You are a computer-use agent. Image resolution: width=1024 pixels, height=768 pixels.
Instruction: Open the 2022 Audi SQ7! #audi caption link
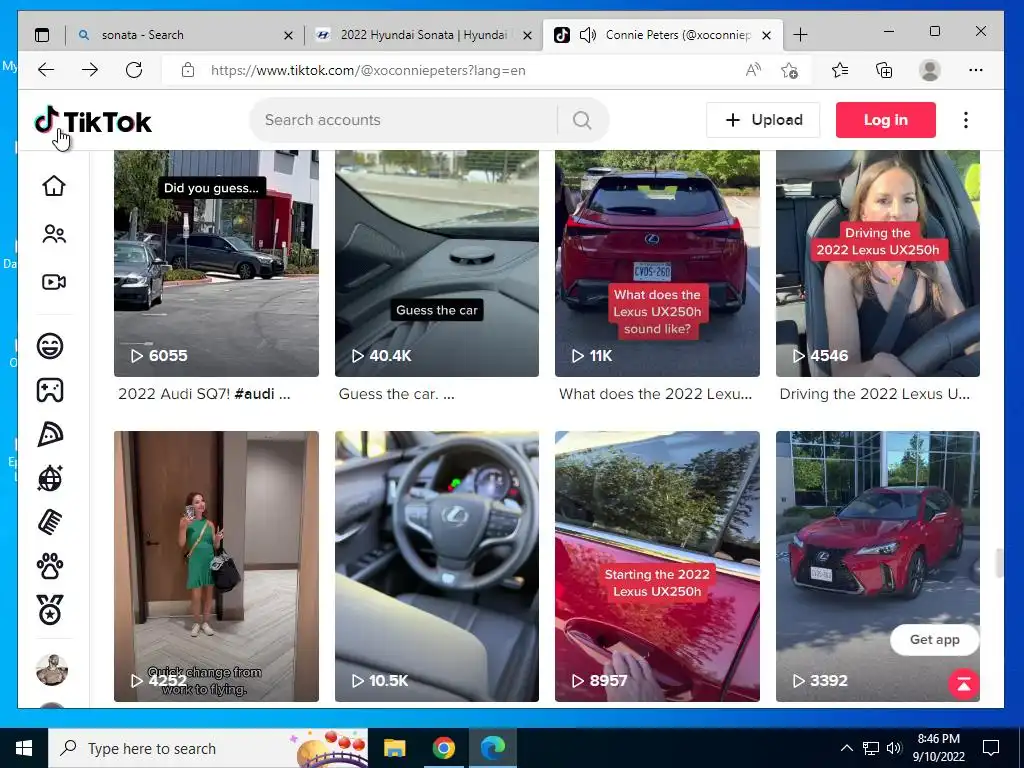[204, 394]
